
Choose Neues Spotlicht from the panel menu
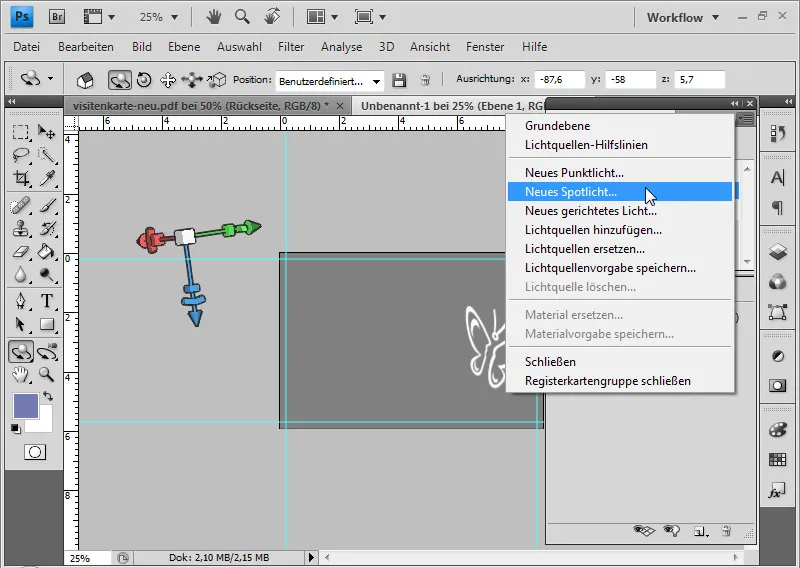pyautogui.click(x=620, y=192)
